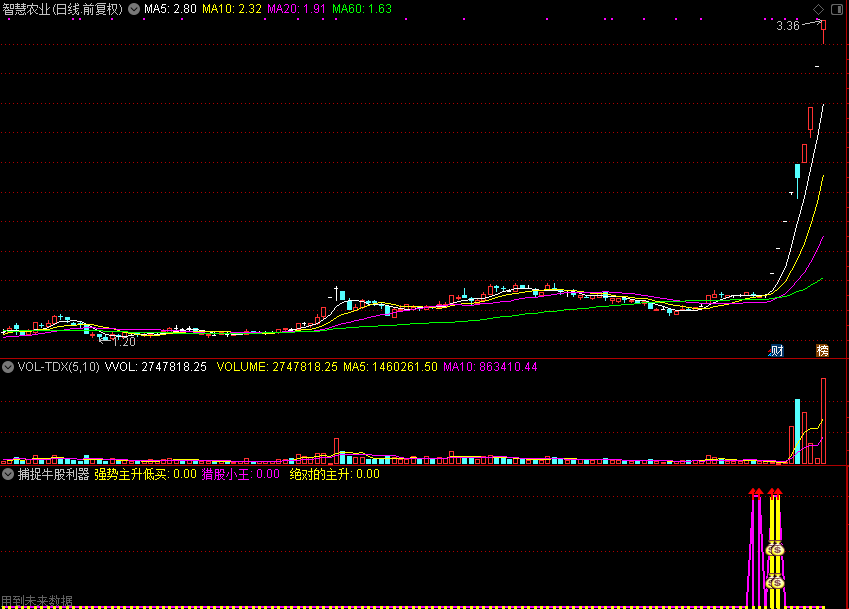
Task: Click the MA10: 2.32 moving average label
Action: pos(232,9)
